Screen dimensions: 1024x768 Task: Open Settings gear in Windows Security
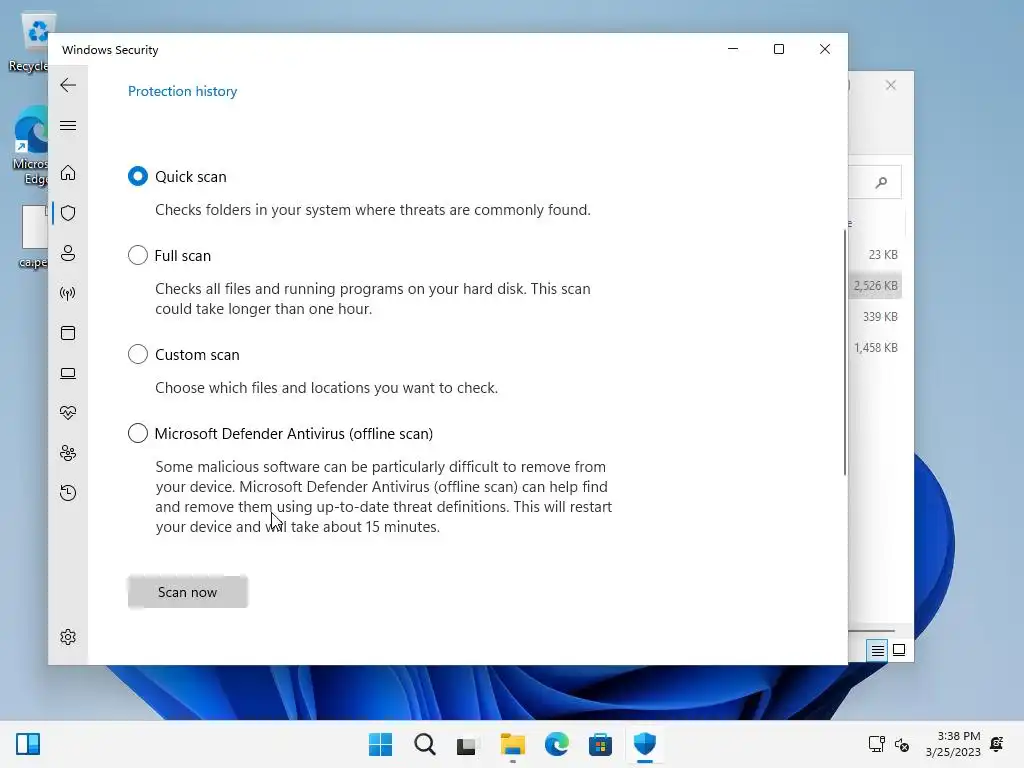point(68,637)
